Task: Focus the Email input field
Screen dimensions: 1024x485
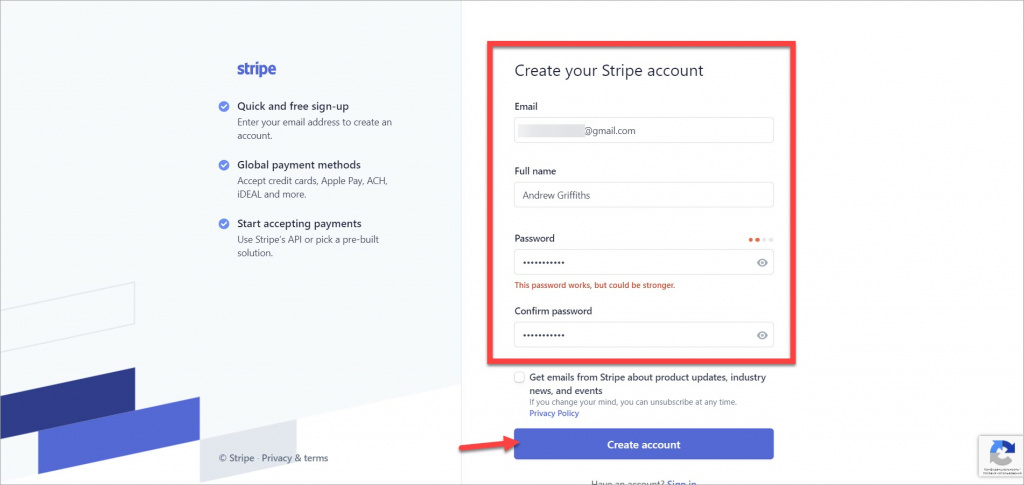Action: [x=643, y=130]
